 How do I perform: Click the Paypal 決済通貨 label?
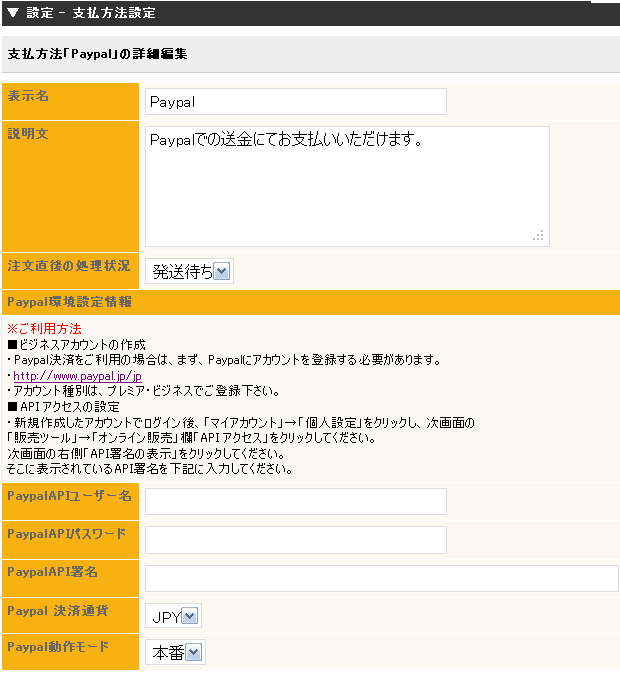[58, 611]
